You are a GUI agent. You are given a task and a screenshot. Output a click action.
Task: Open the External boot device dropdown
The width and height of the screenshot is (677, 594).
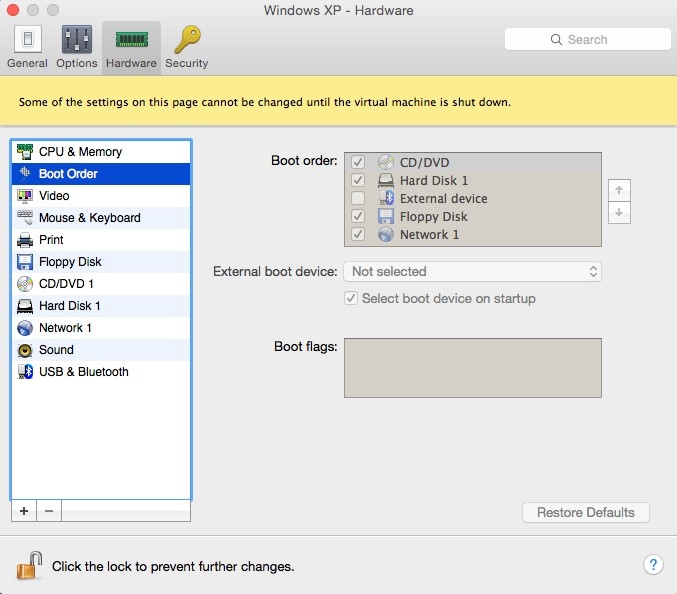click(x=472, y=271)
